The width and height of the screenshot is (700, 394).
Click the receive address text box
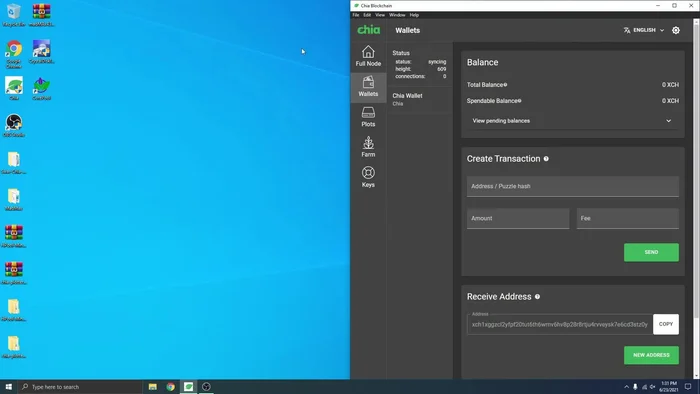560,324
